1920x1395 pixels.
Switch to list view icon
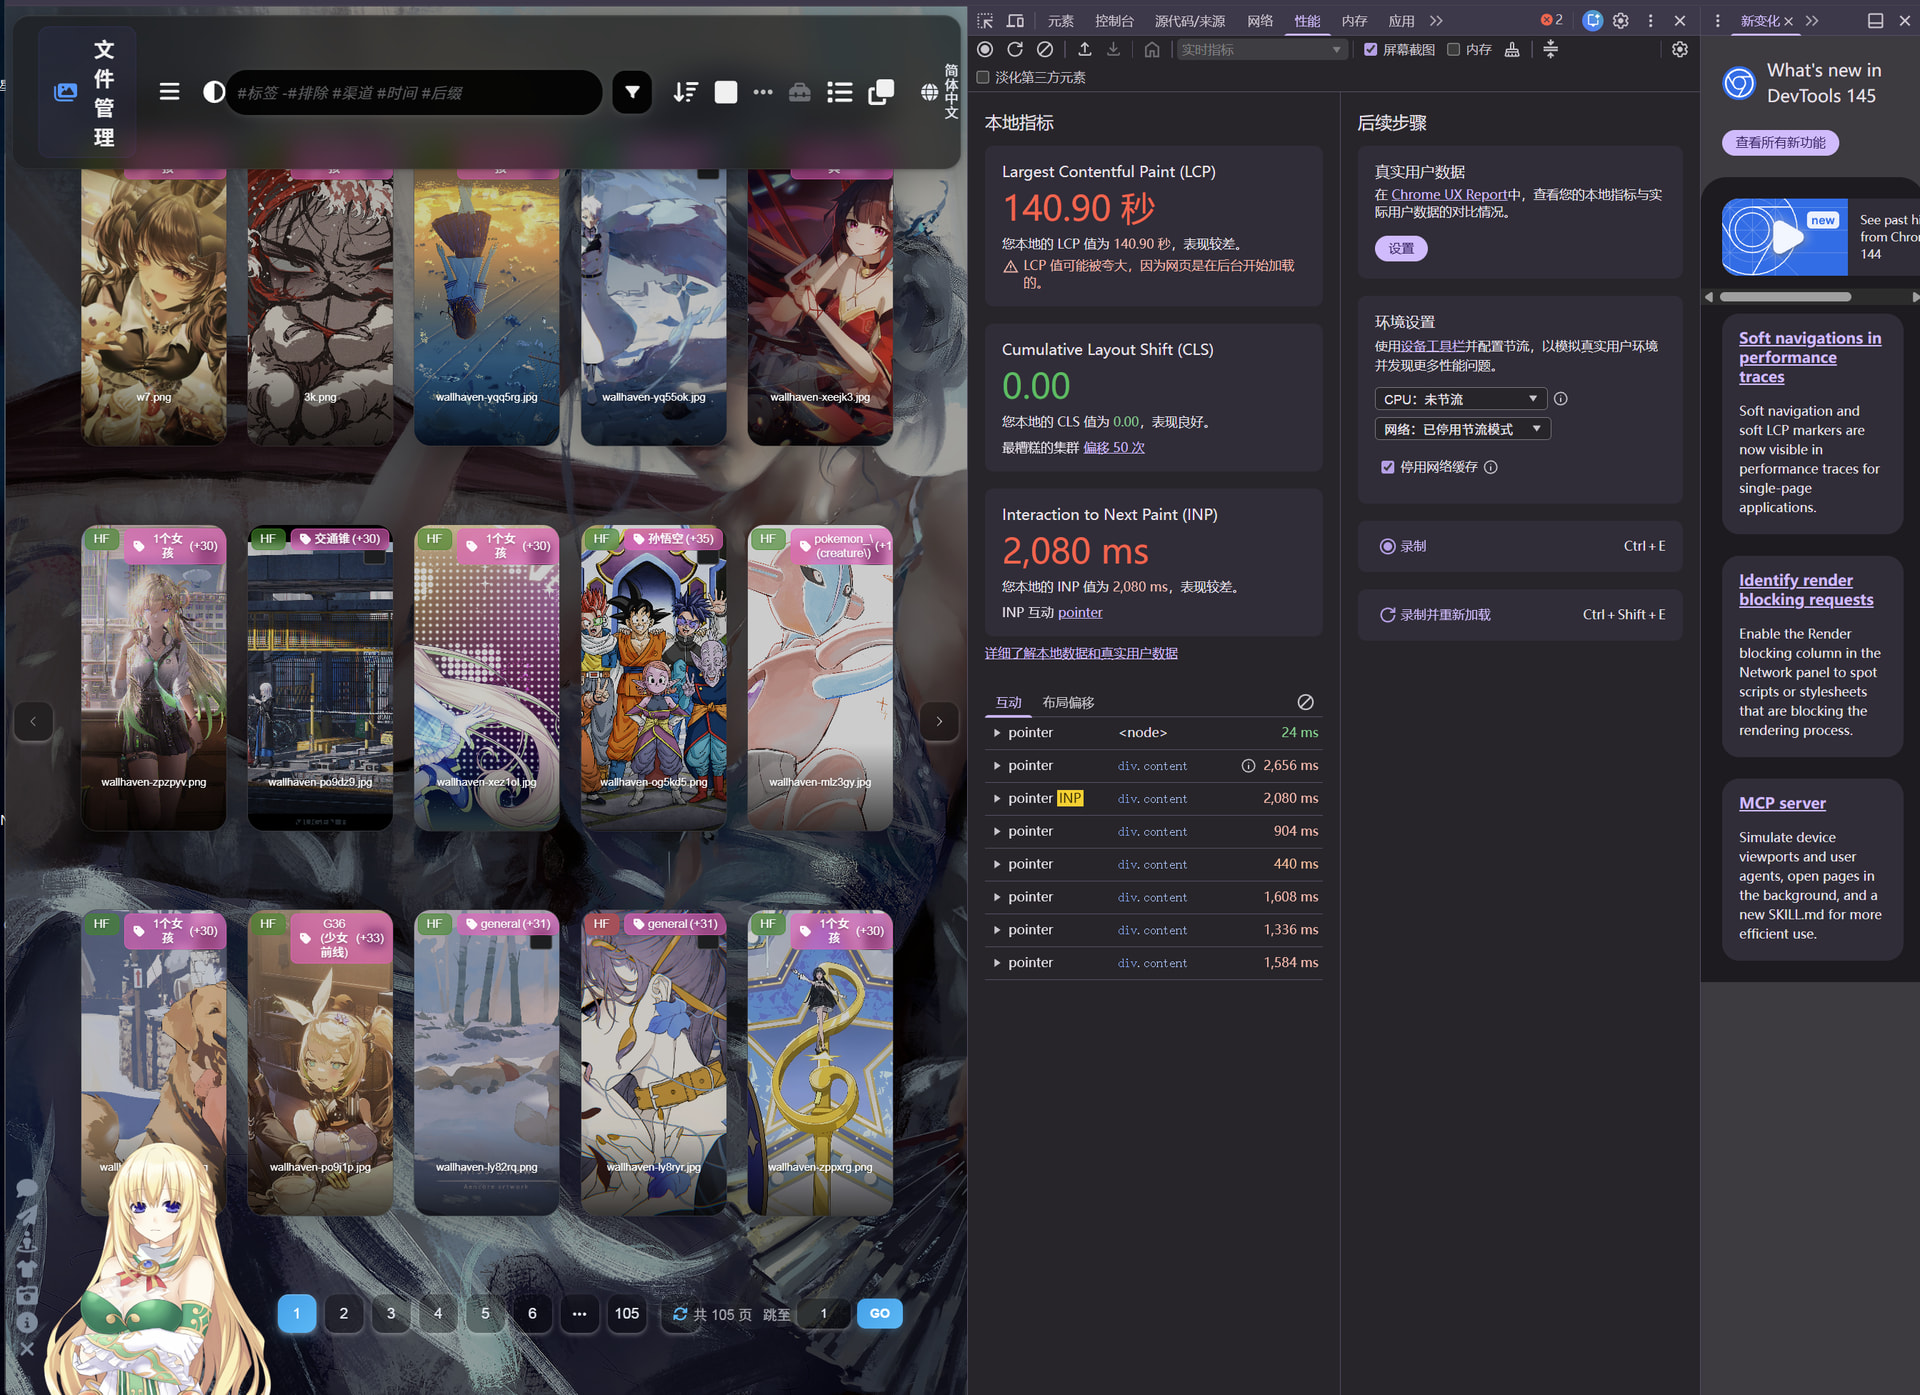point(839,93)
